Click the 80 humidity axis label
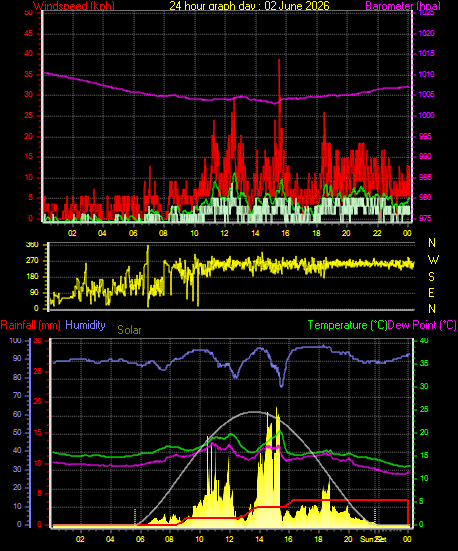This screenshot has width=458, height=551. (x=17, y=377)
